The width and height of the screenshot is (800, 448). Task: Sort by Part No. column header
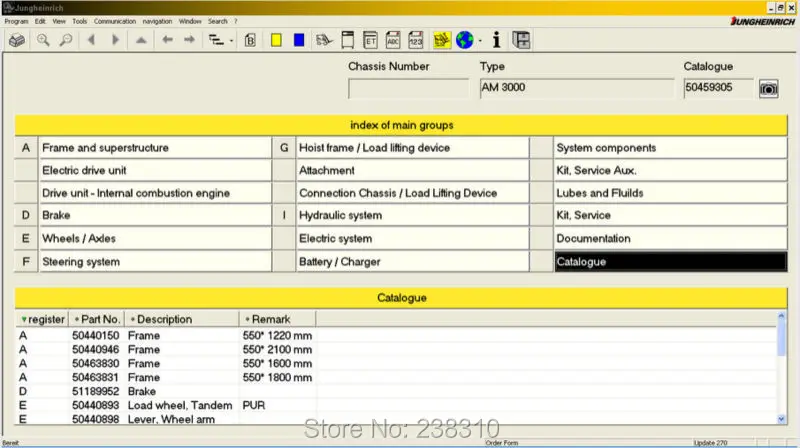[x=96, y=319]
